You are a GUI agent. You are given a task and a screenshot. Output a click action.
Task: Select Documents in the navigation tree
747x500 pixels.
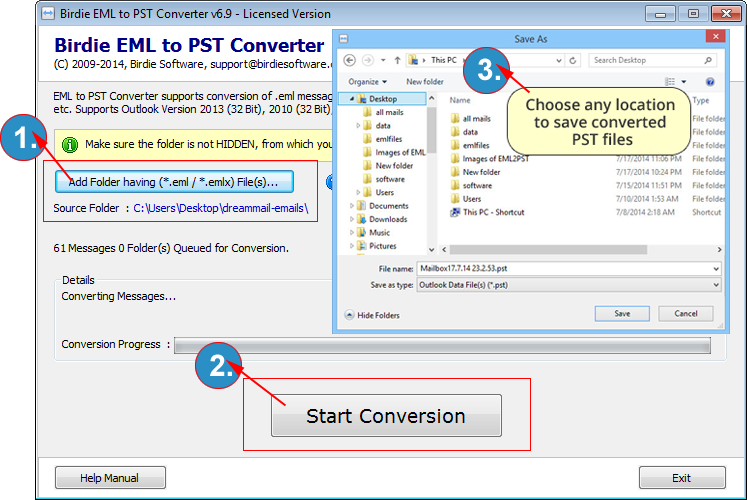(x=389, y=206)
